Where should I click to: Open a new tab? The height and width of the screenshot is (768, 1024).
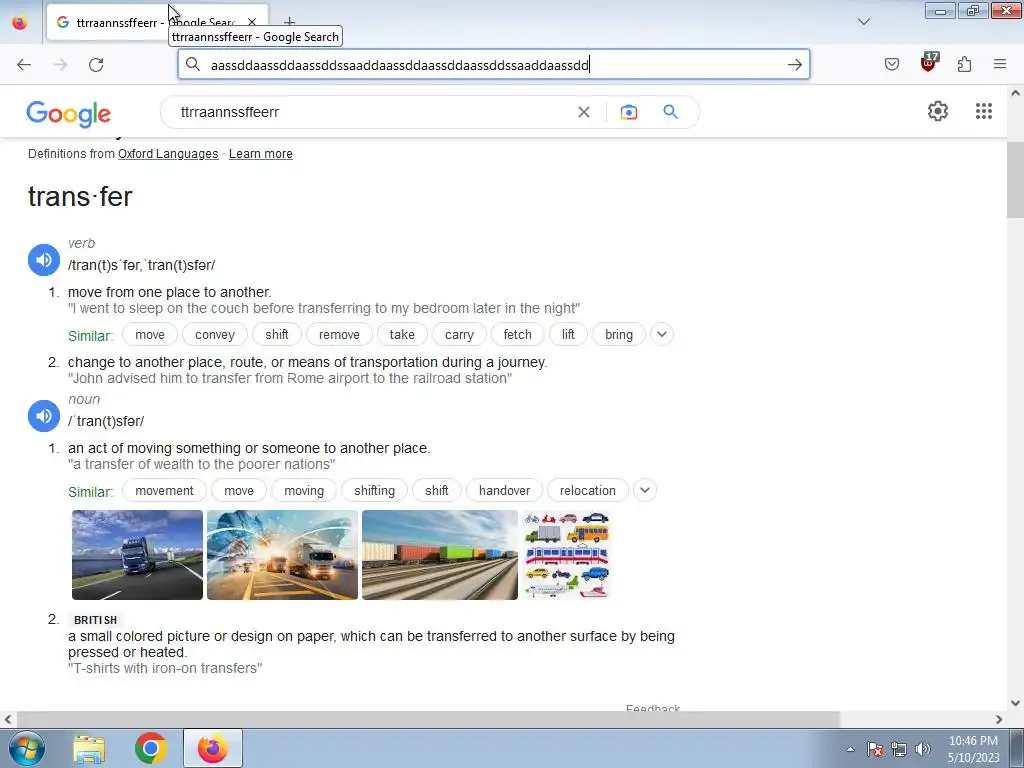[289, 22]
